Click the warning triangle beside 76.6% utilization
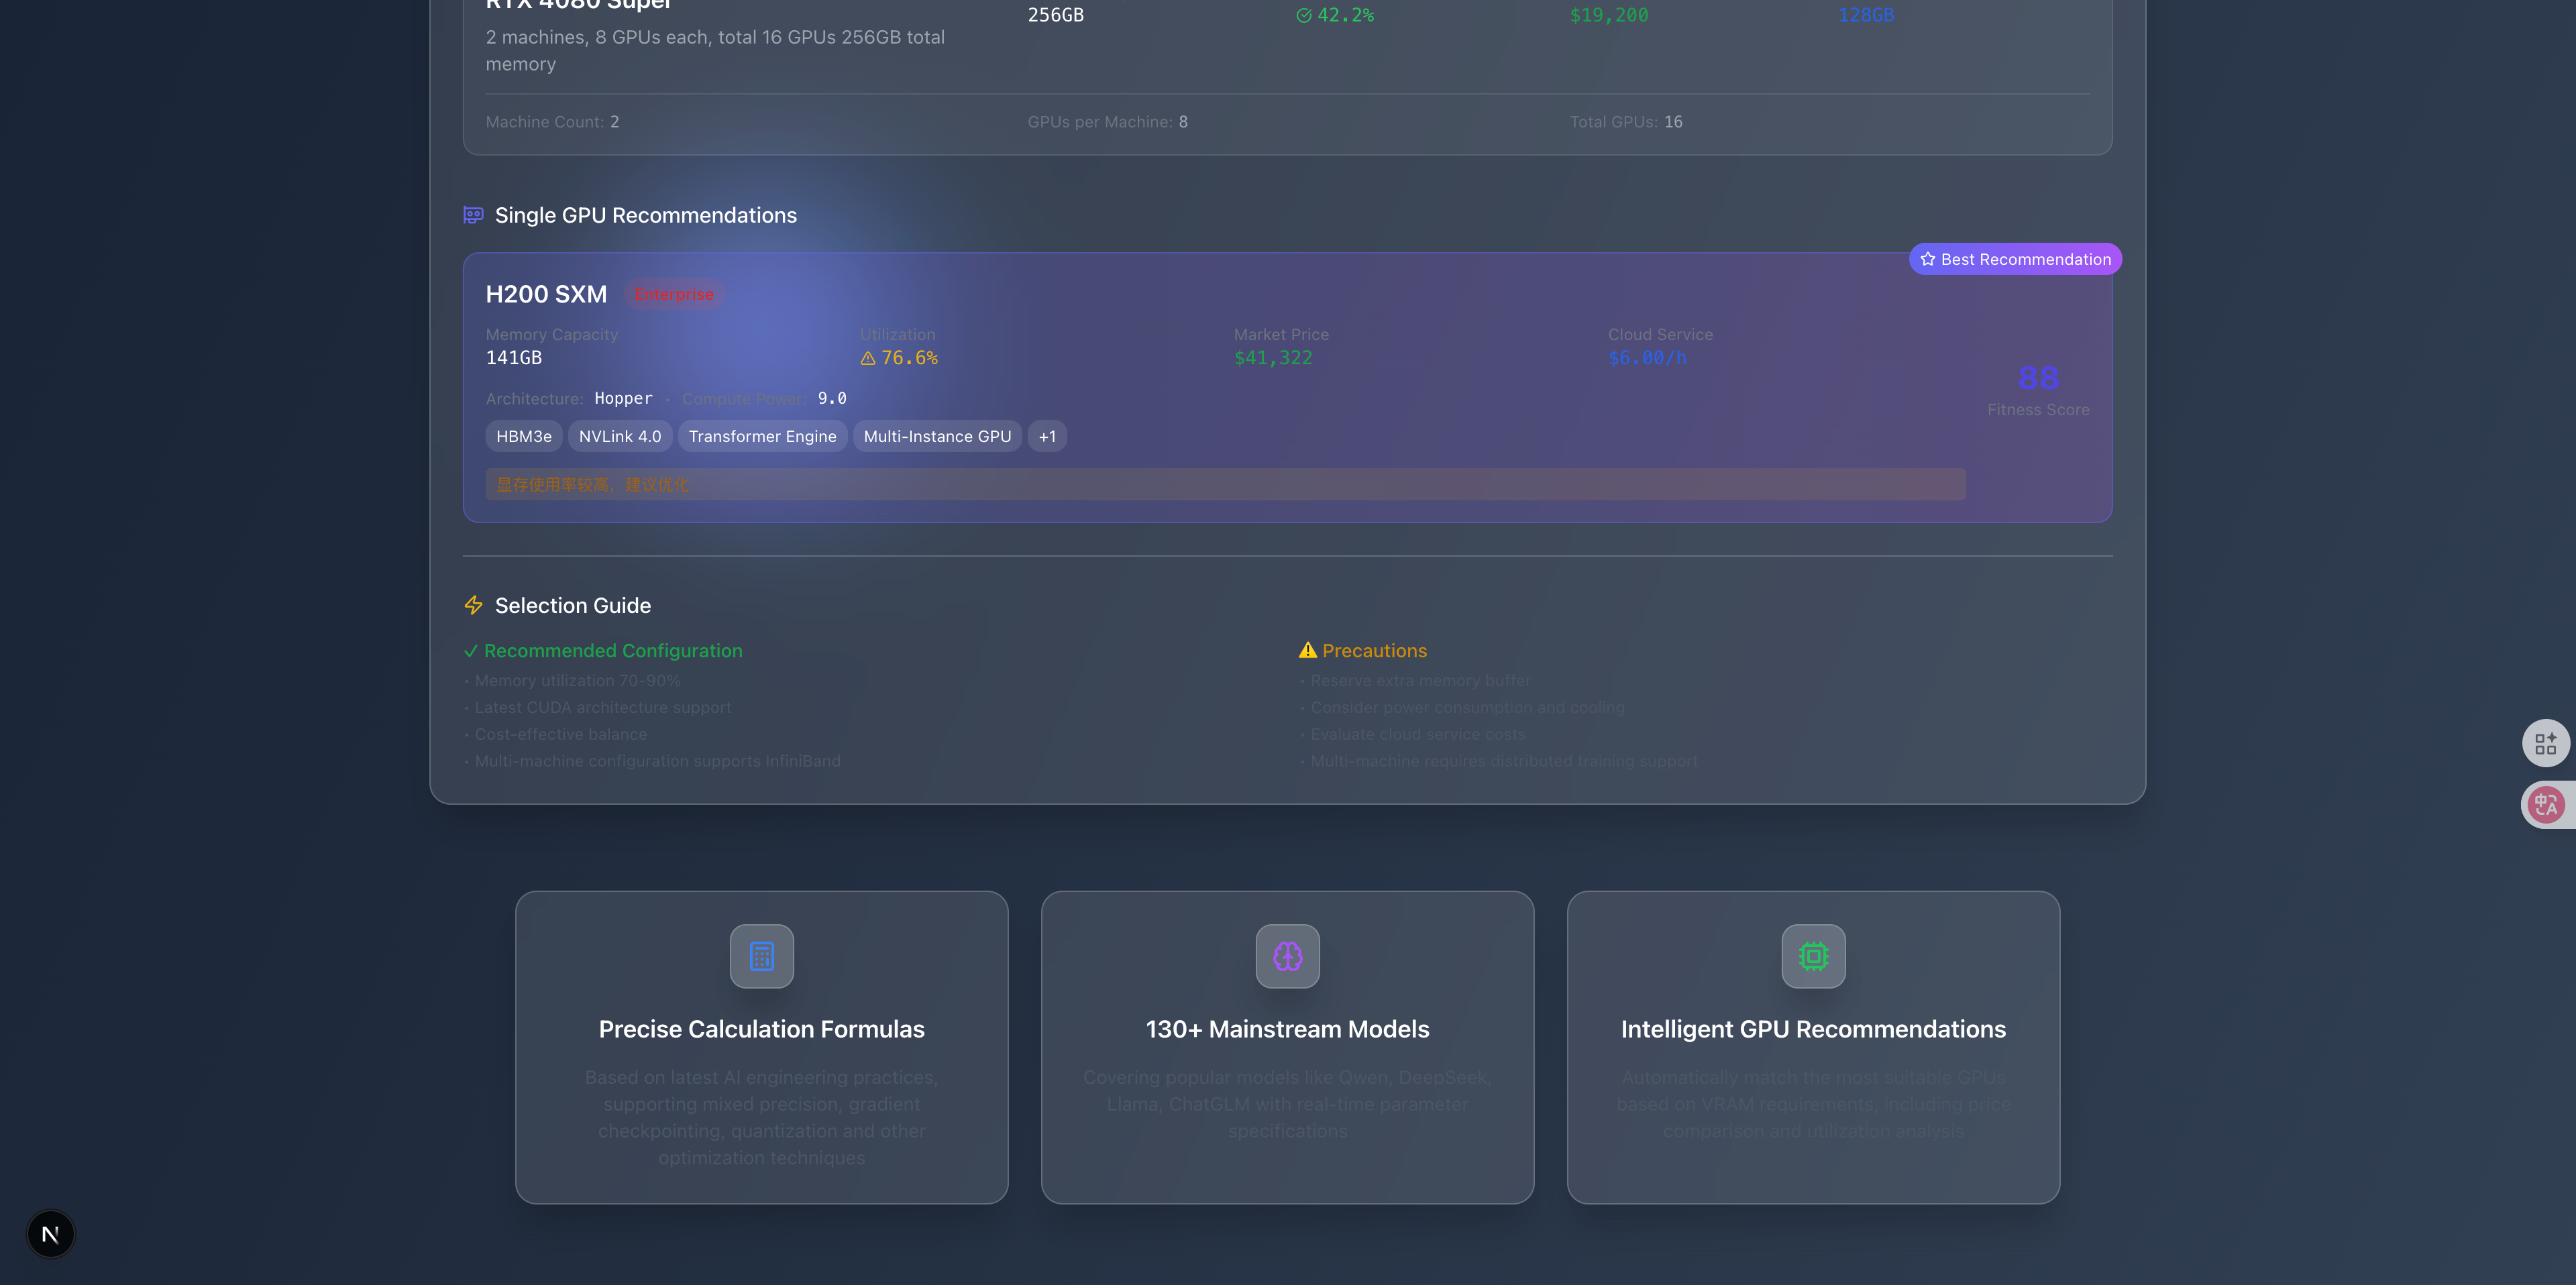The height and width of the screenshot is (1285, 2576). (x=867, y=358)
